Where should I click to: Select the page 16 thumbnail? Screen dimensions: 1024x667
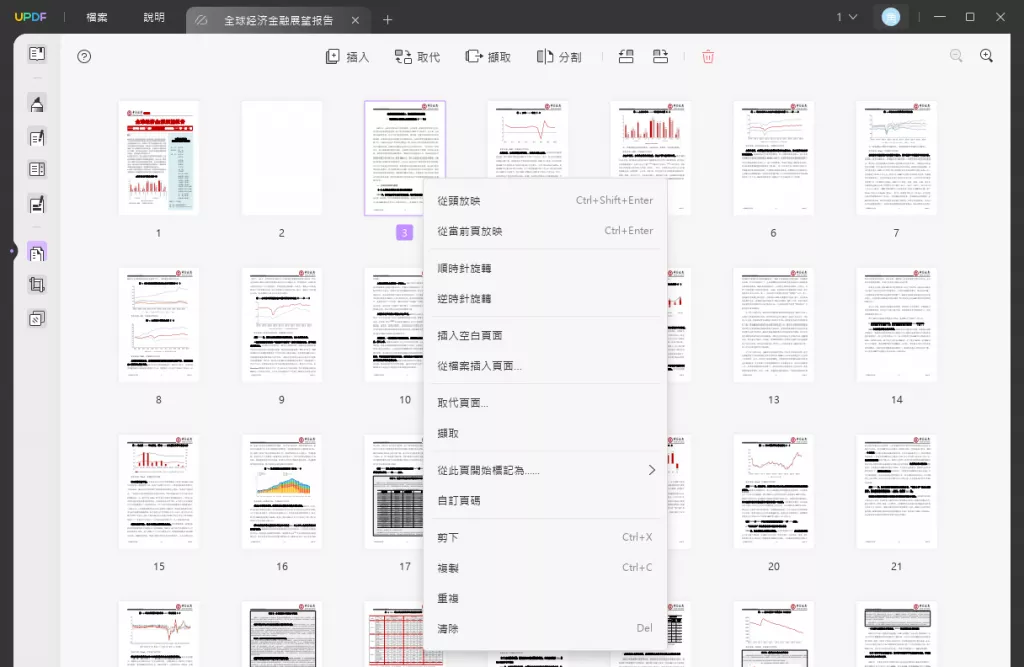(x=281, y=491)
